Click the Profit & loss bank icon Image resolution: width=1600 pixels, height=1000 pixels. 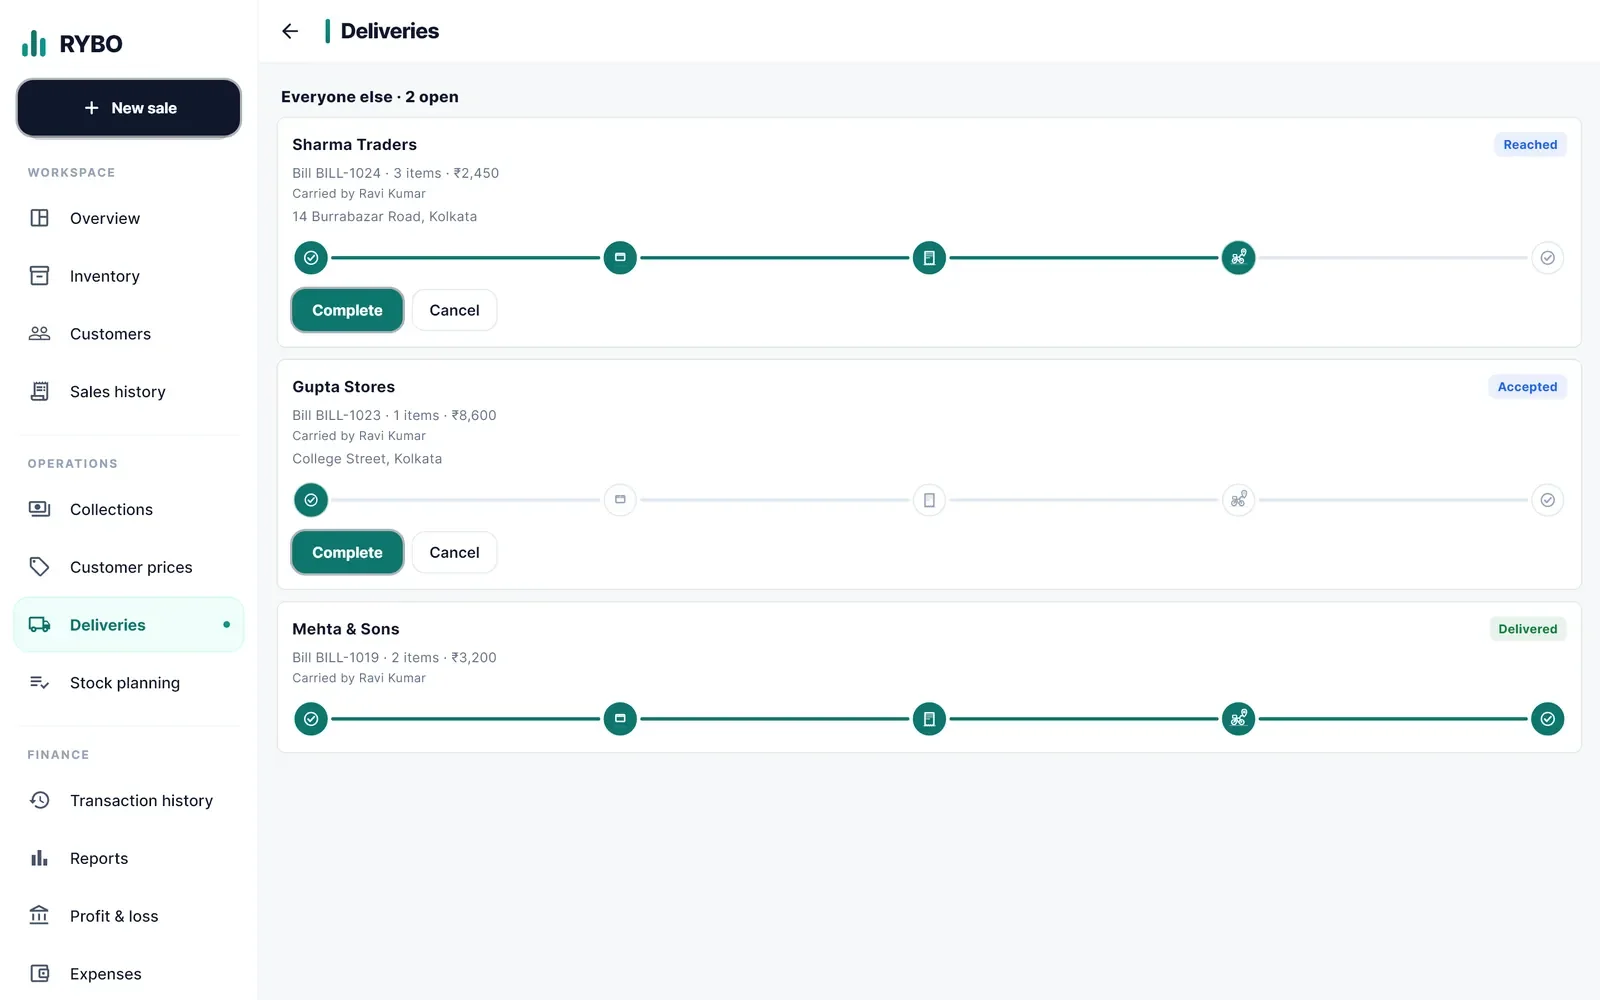click(x=40, y=916)
